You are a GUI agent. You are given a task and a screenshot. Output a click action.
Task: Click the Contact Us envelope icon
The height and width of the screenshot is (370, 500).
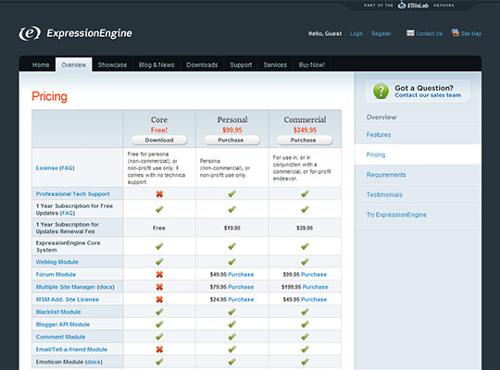410,33
